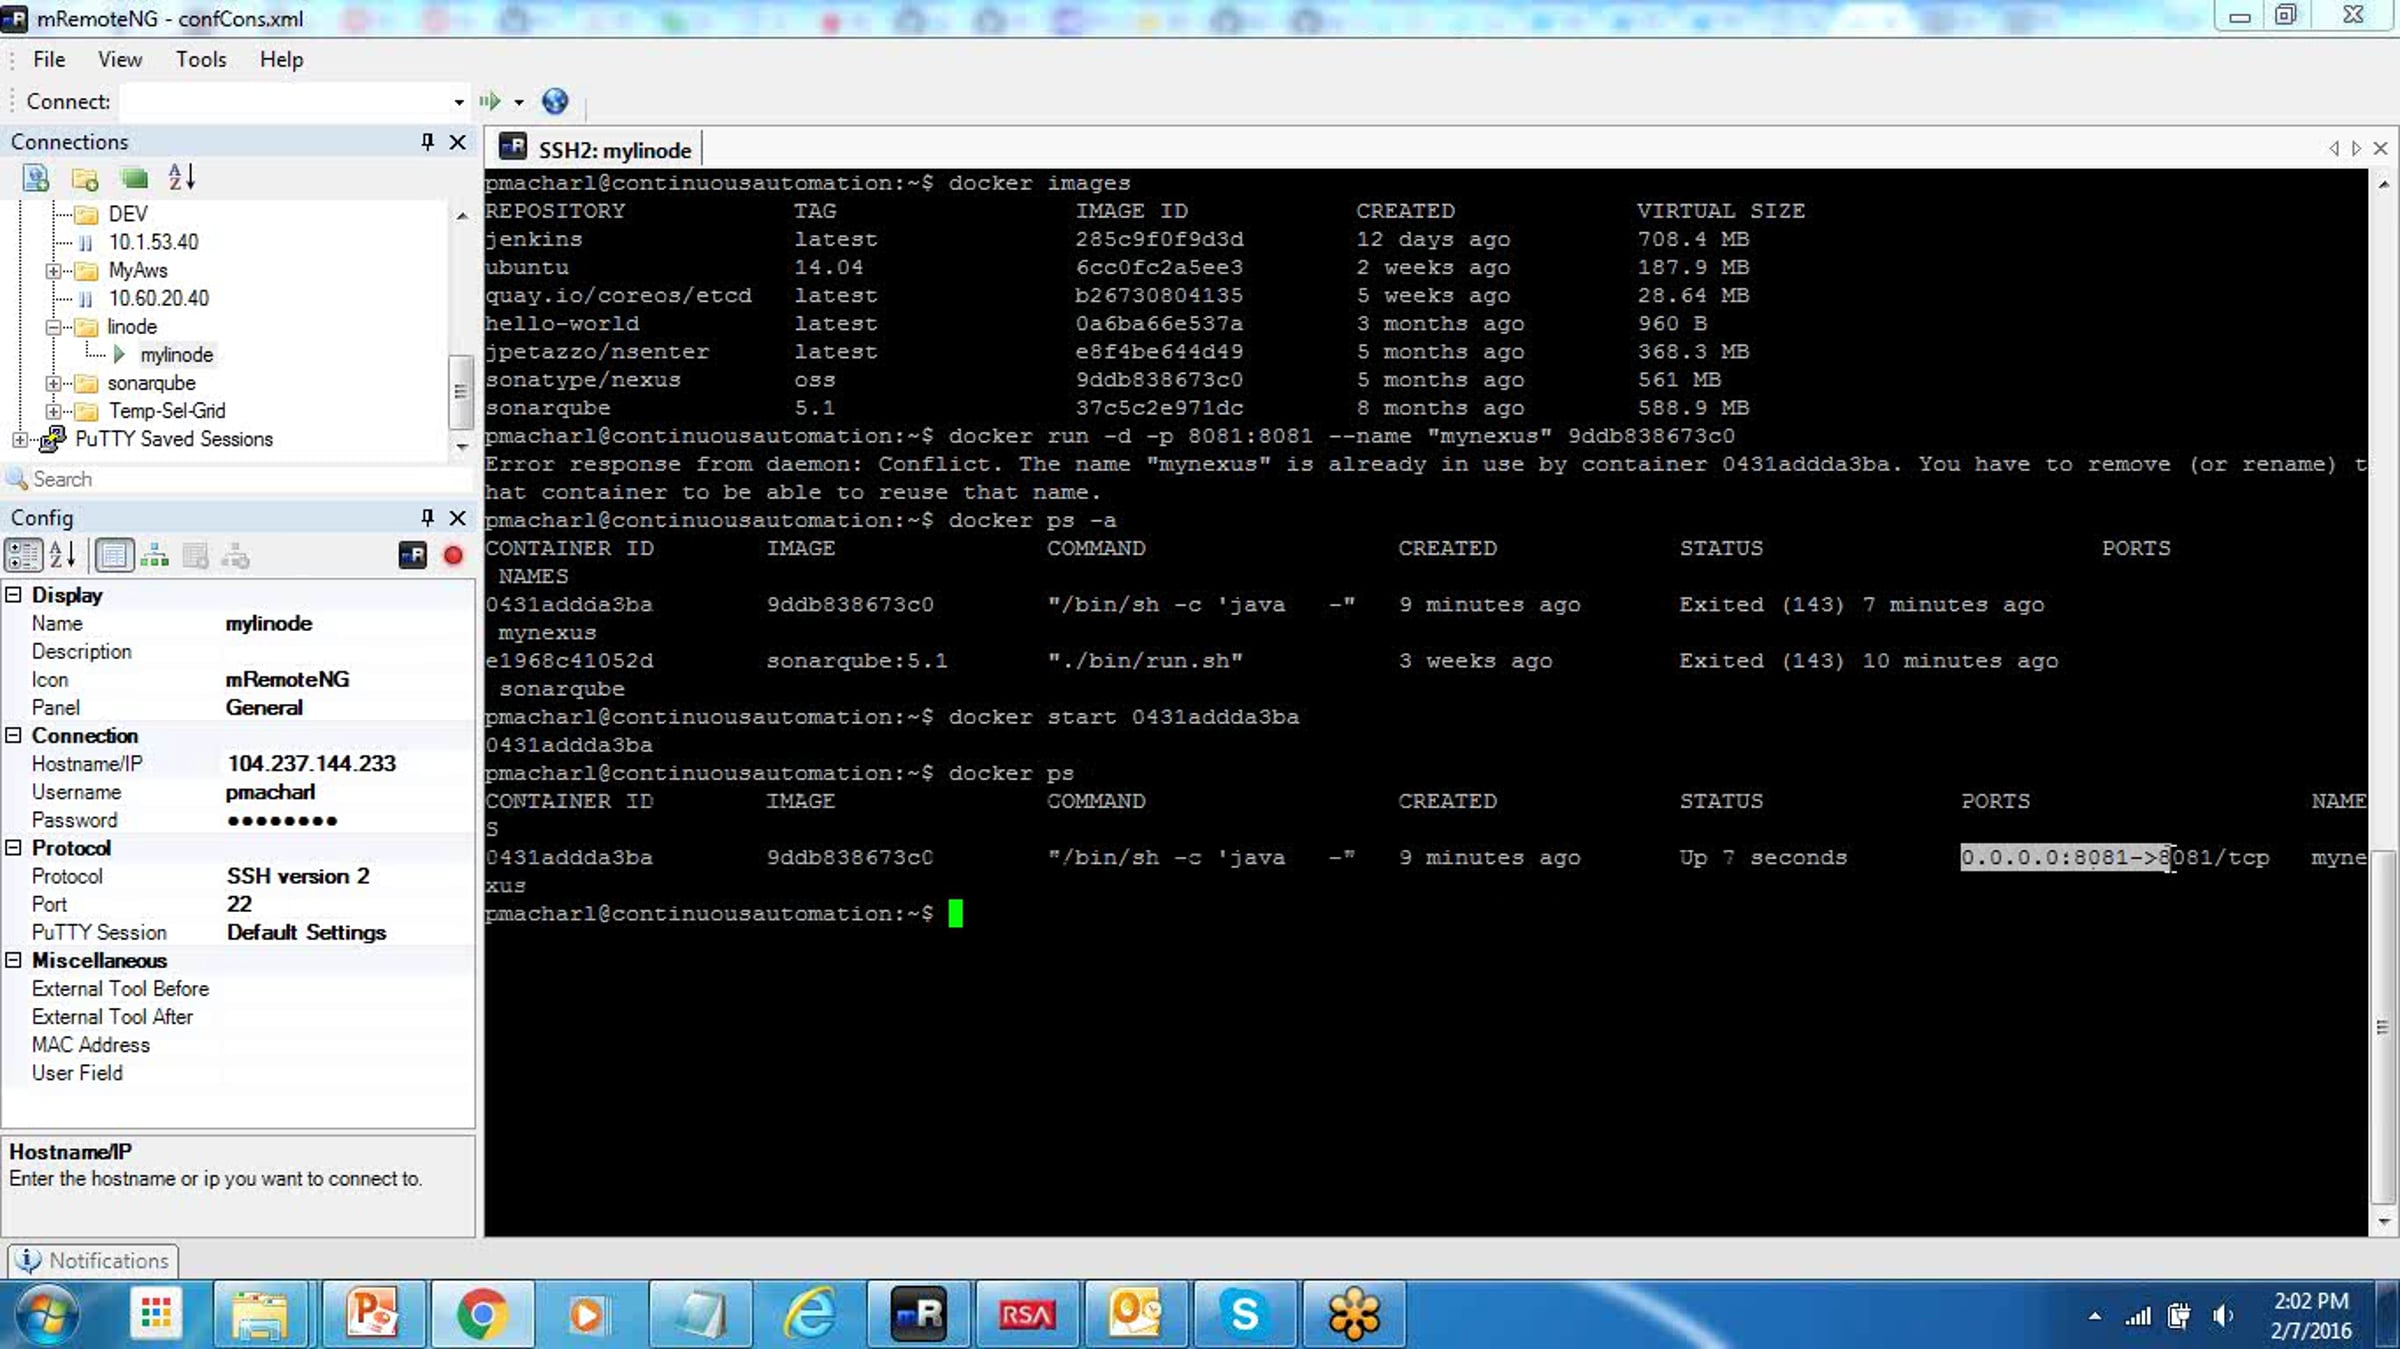Click the Windows Start button
This screenshot has height=1349, width=2400.
tap(47, 1314)
